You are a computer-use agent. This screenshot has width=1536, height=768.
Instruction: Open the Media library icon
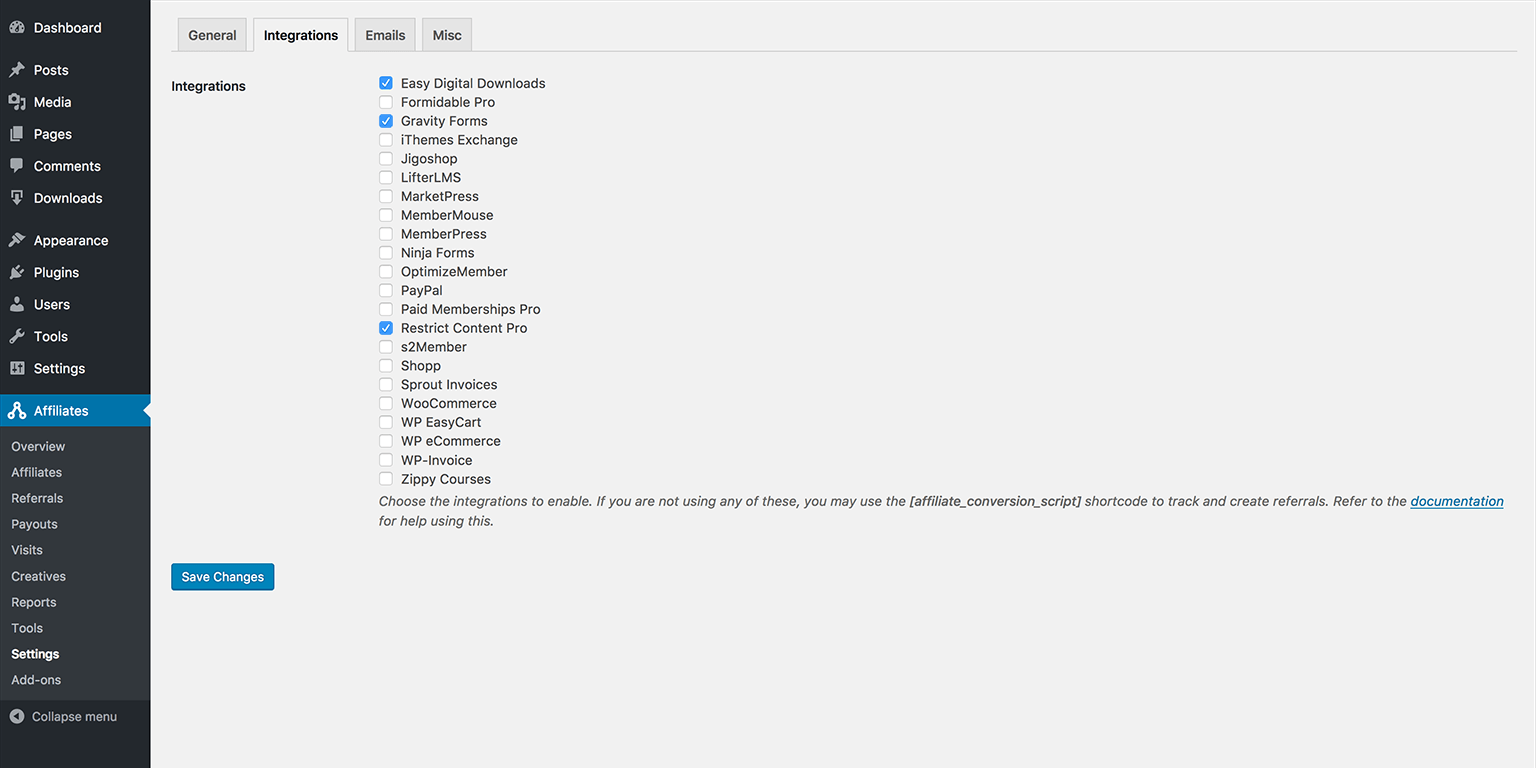coord(17,102)
